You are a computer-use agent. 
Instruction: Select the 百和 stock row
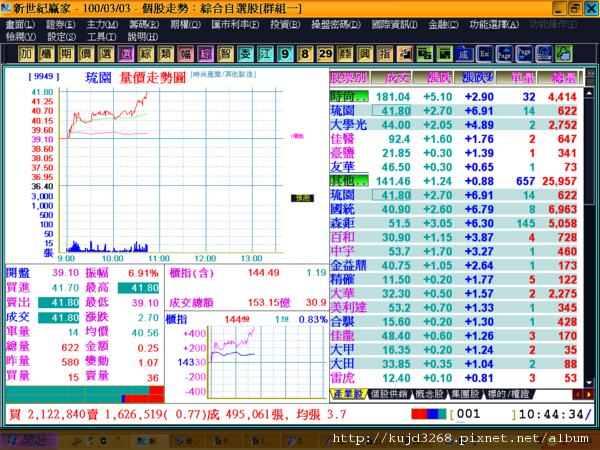pos(456,238)
